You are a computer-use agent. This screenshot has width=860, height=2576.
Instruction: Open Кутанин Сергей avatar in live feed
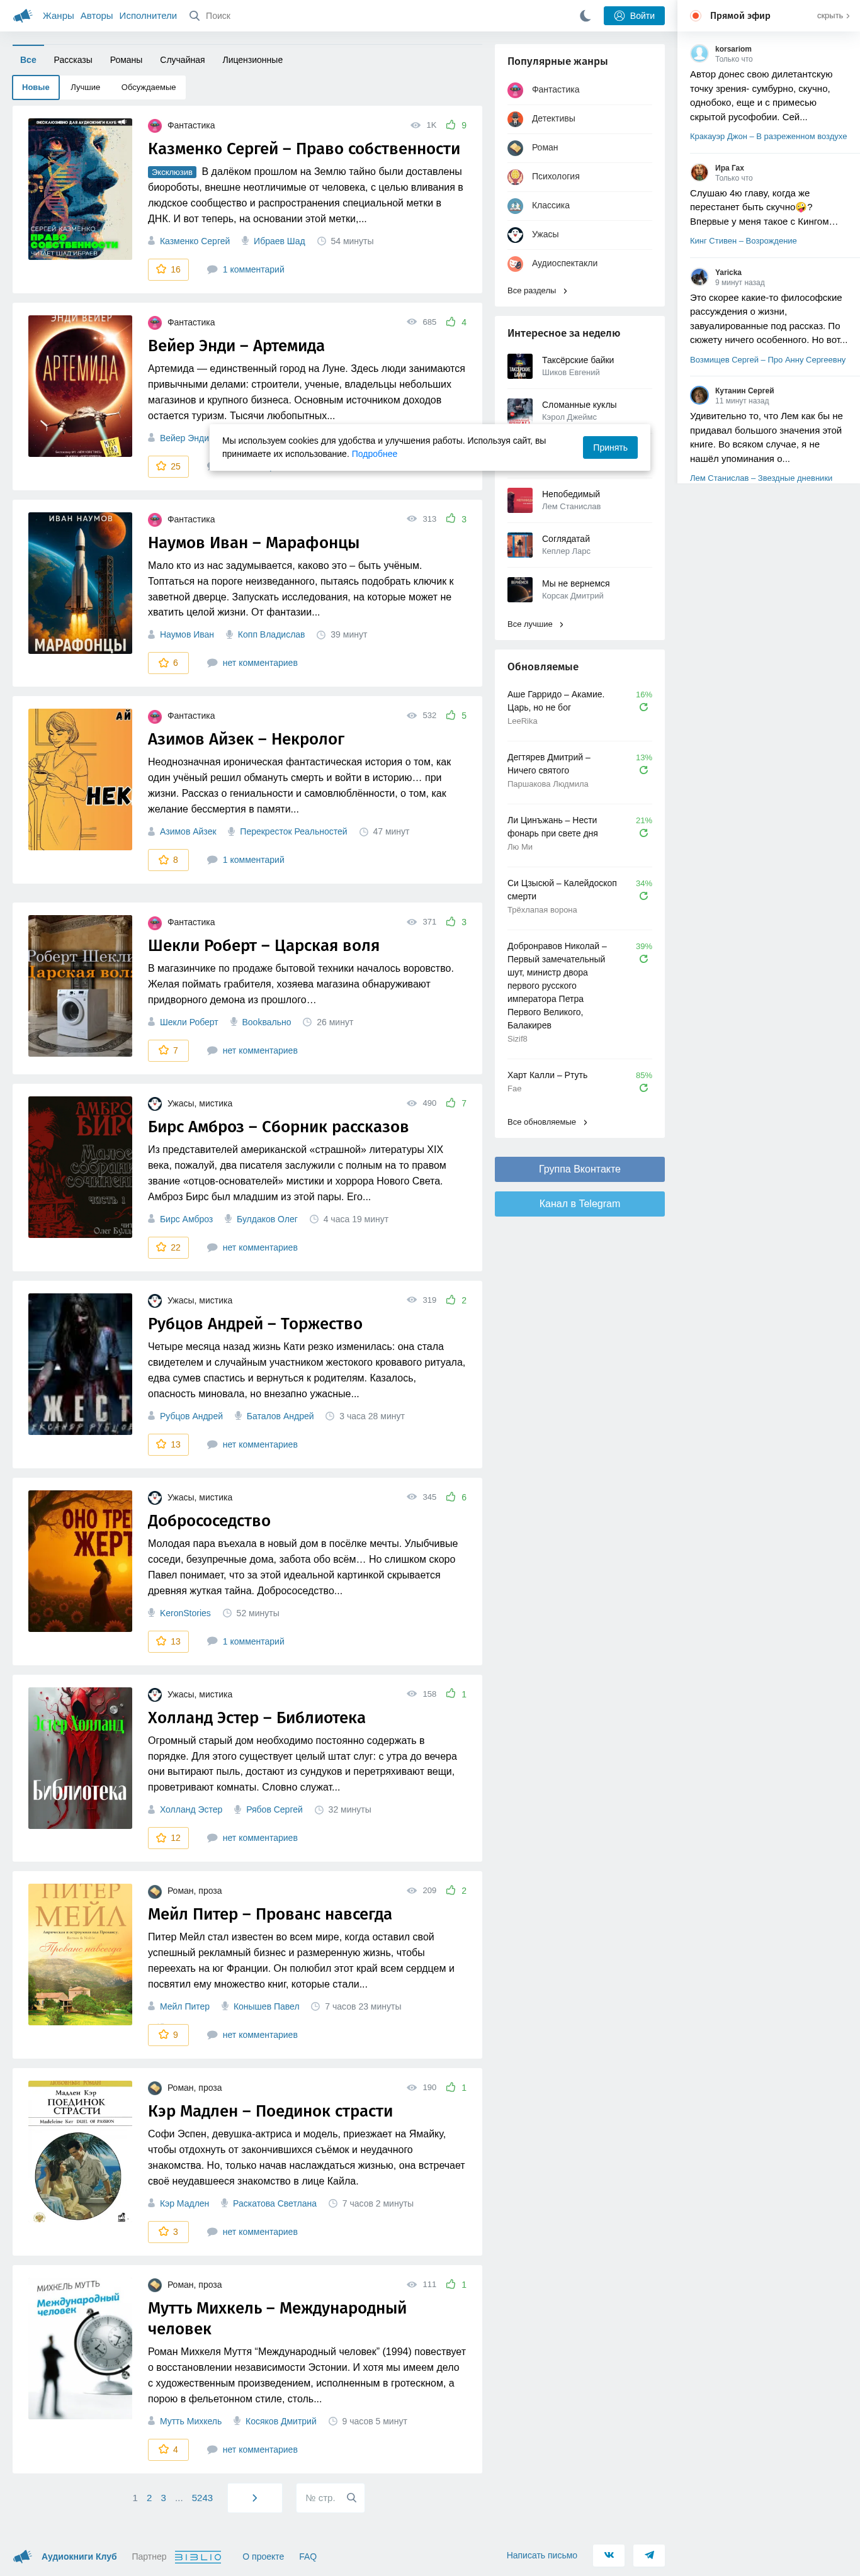click(x=699, y=395)
